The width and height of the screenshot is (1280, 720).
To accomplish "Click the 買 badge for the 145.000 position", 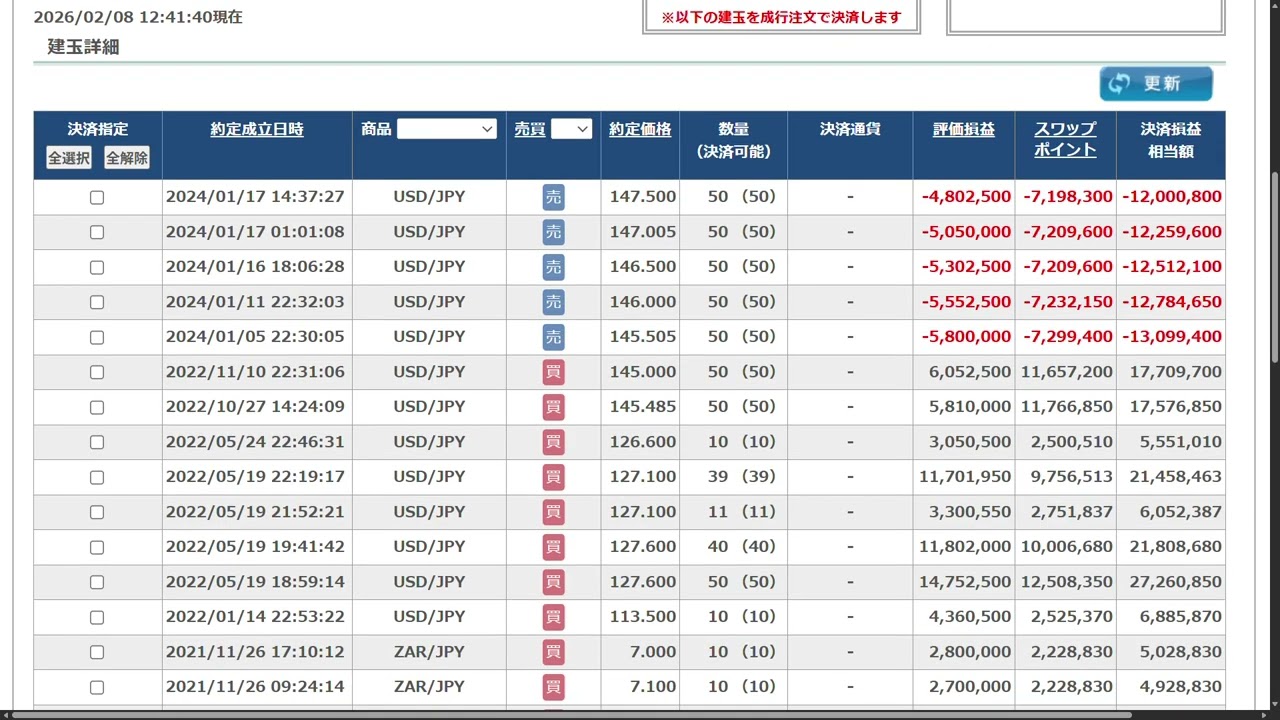I will 553,372.
